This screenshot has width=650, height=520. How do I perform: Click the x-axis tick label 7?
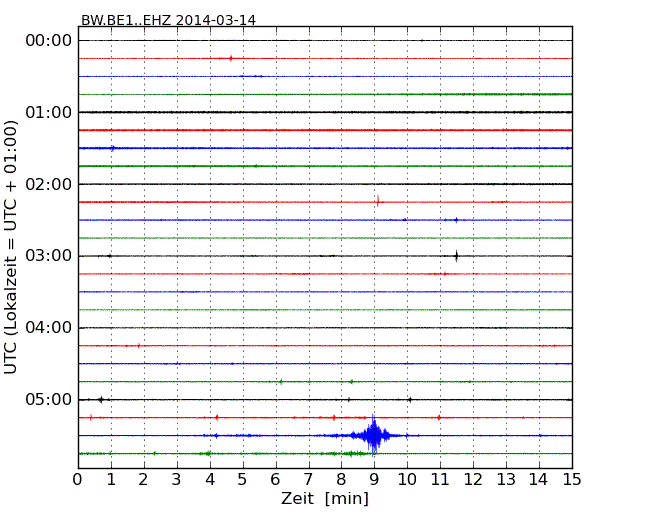pyautogui.click(x=308, y=480)
